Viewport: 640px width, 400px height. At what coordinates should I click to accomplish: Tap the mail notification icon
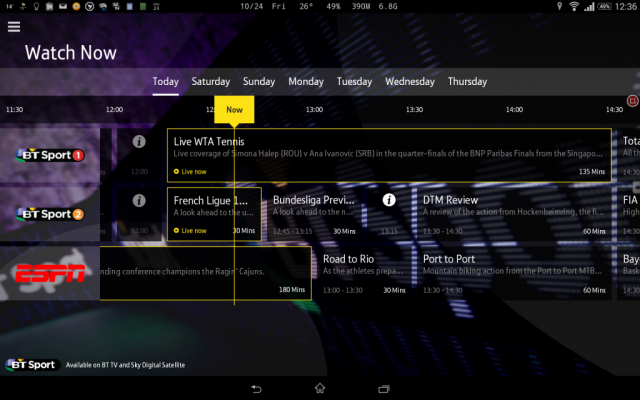coord(62,6)
